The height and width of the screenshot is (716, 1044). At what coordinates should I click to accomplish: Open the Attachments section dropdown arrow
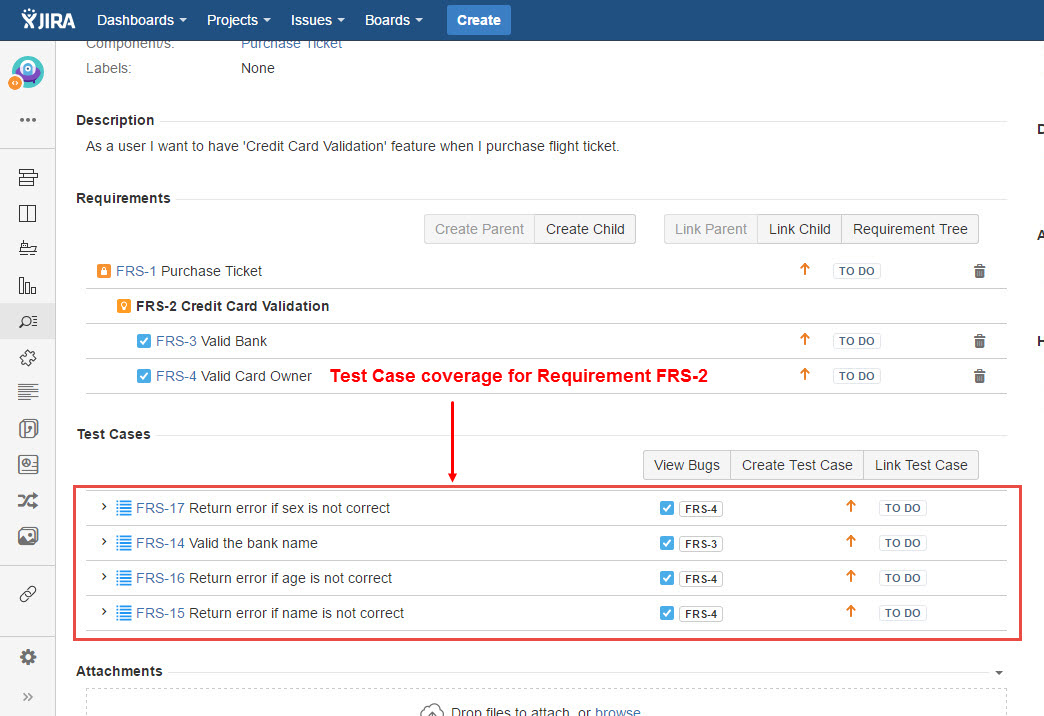tap(999, 673)
